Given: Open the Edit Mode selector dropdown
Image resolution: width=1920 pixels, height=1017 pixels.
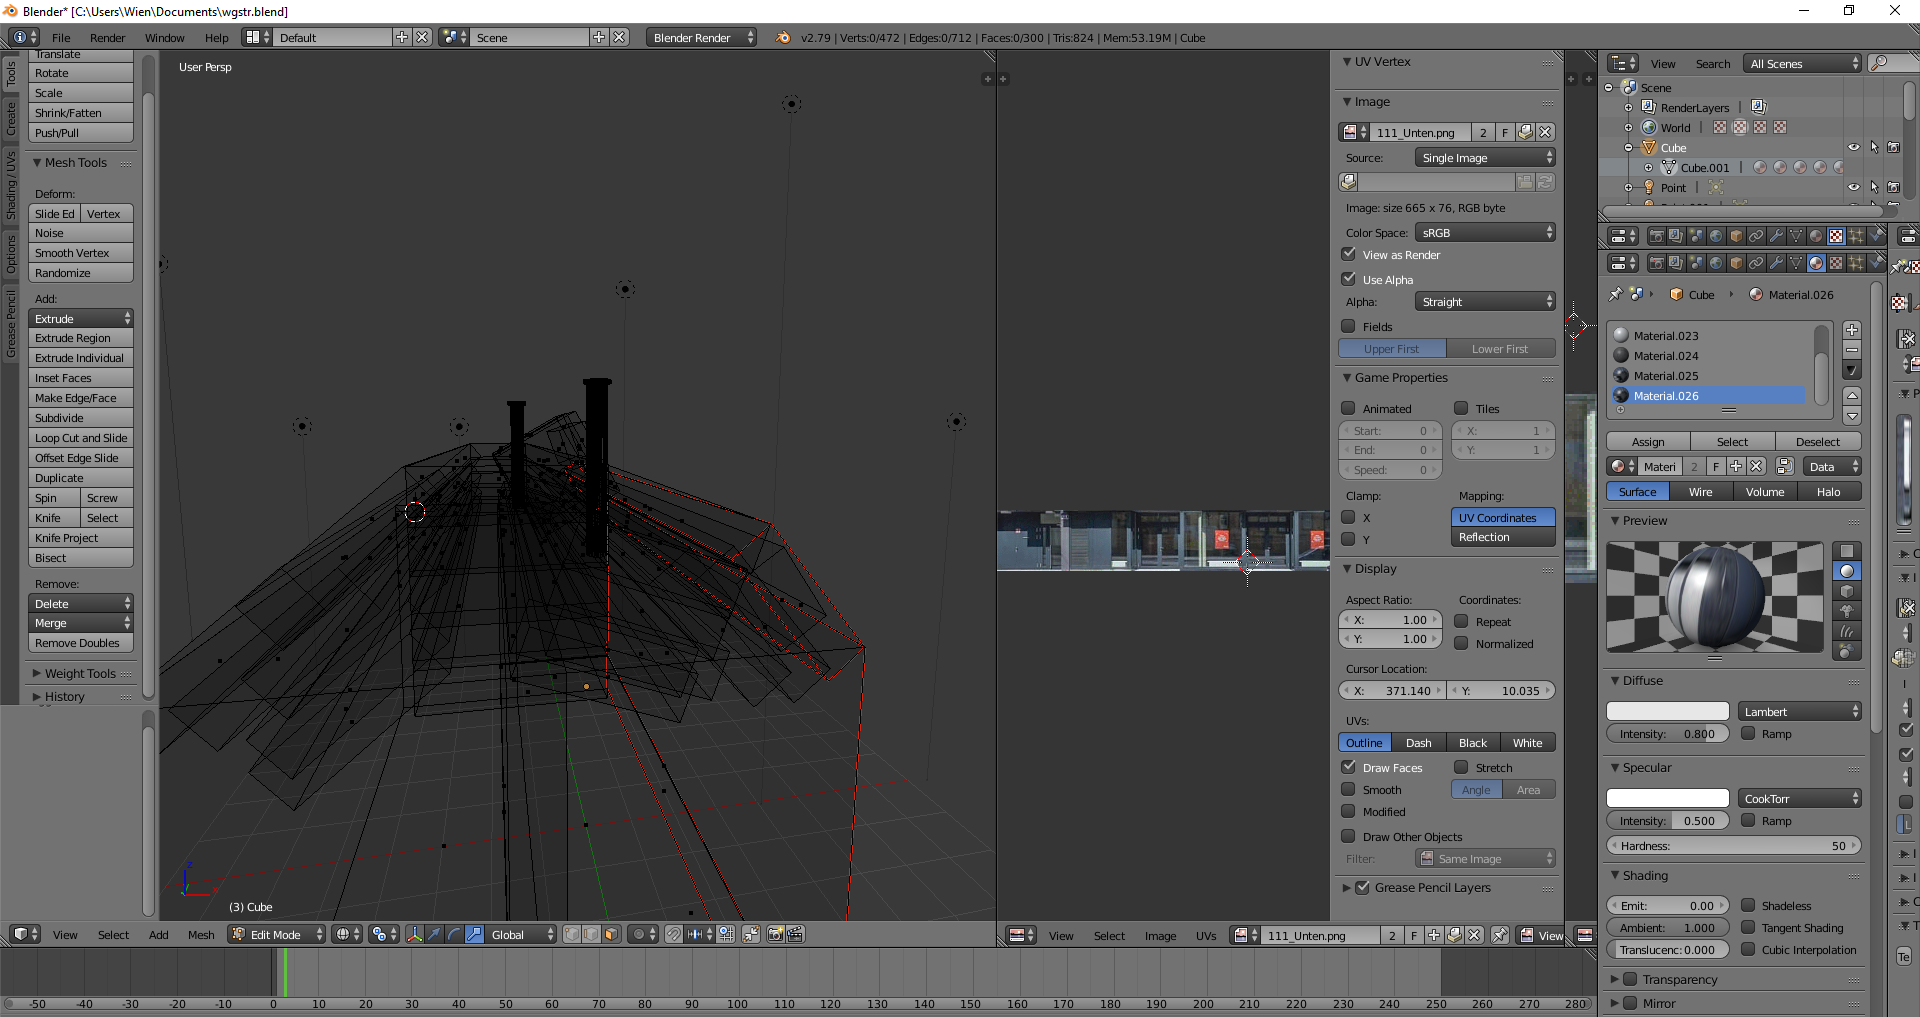Looking at the screenshot, I should tap(277, 934).
